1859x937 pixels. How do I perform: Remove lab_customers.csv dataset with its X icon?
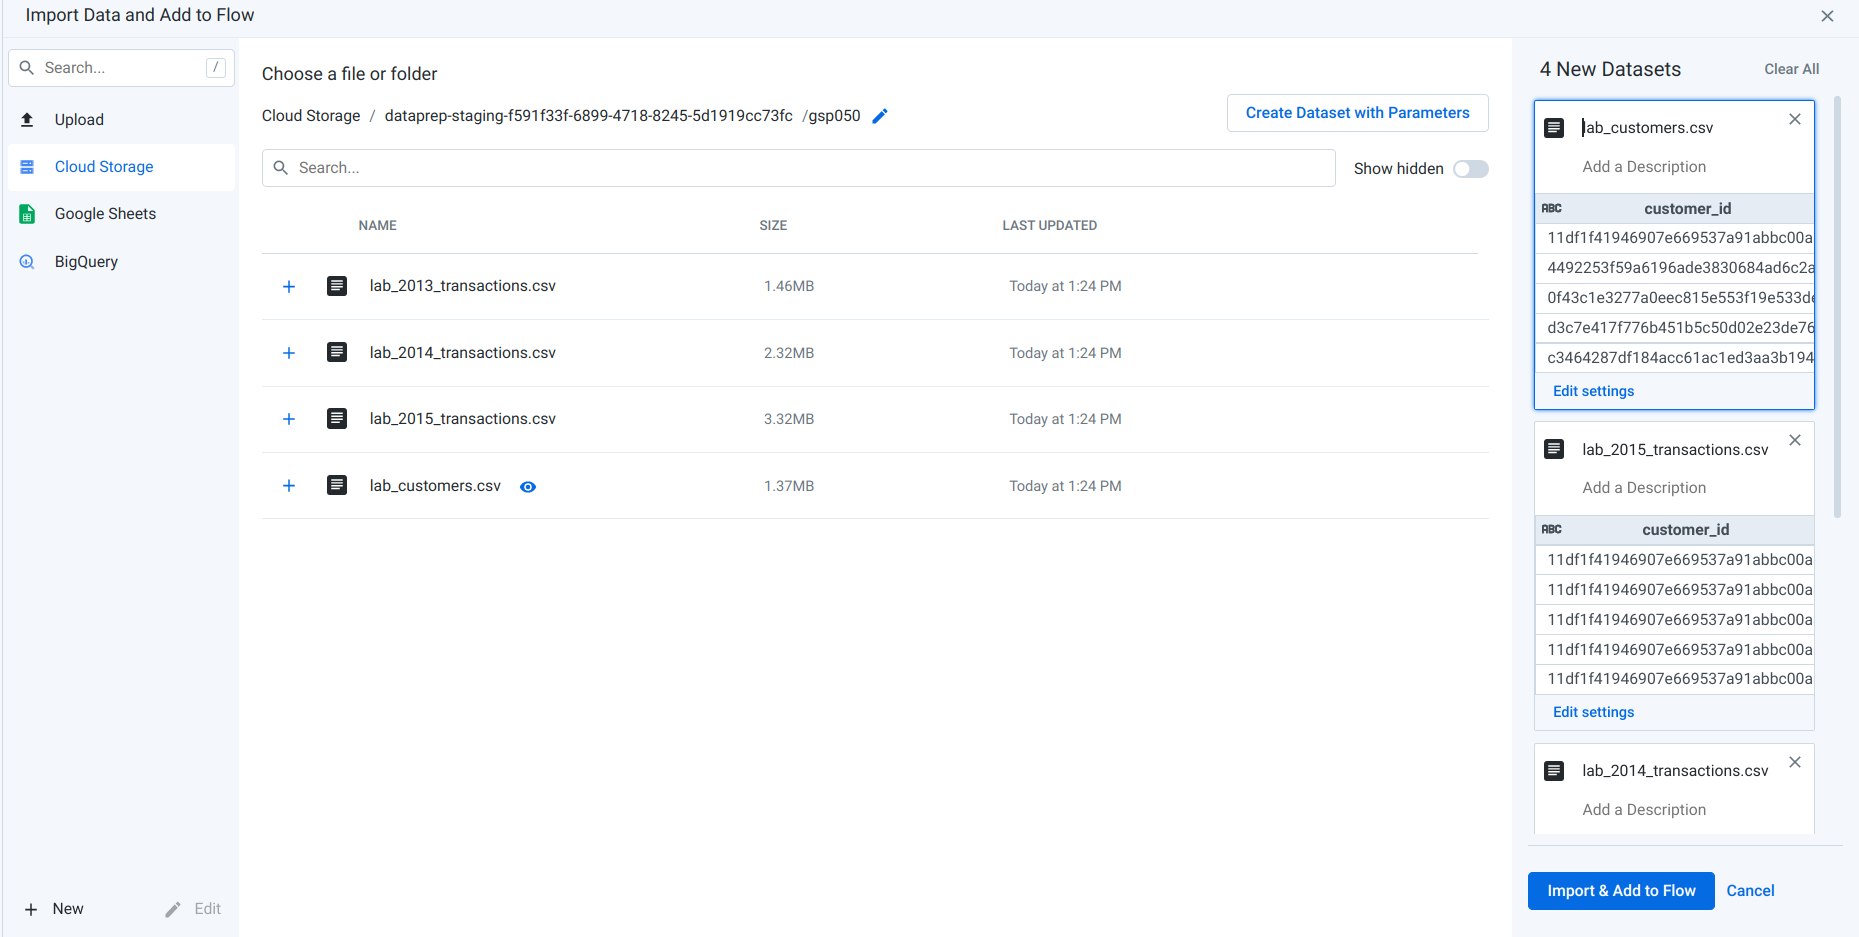[1794, 119]
